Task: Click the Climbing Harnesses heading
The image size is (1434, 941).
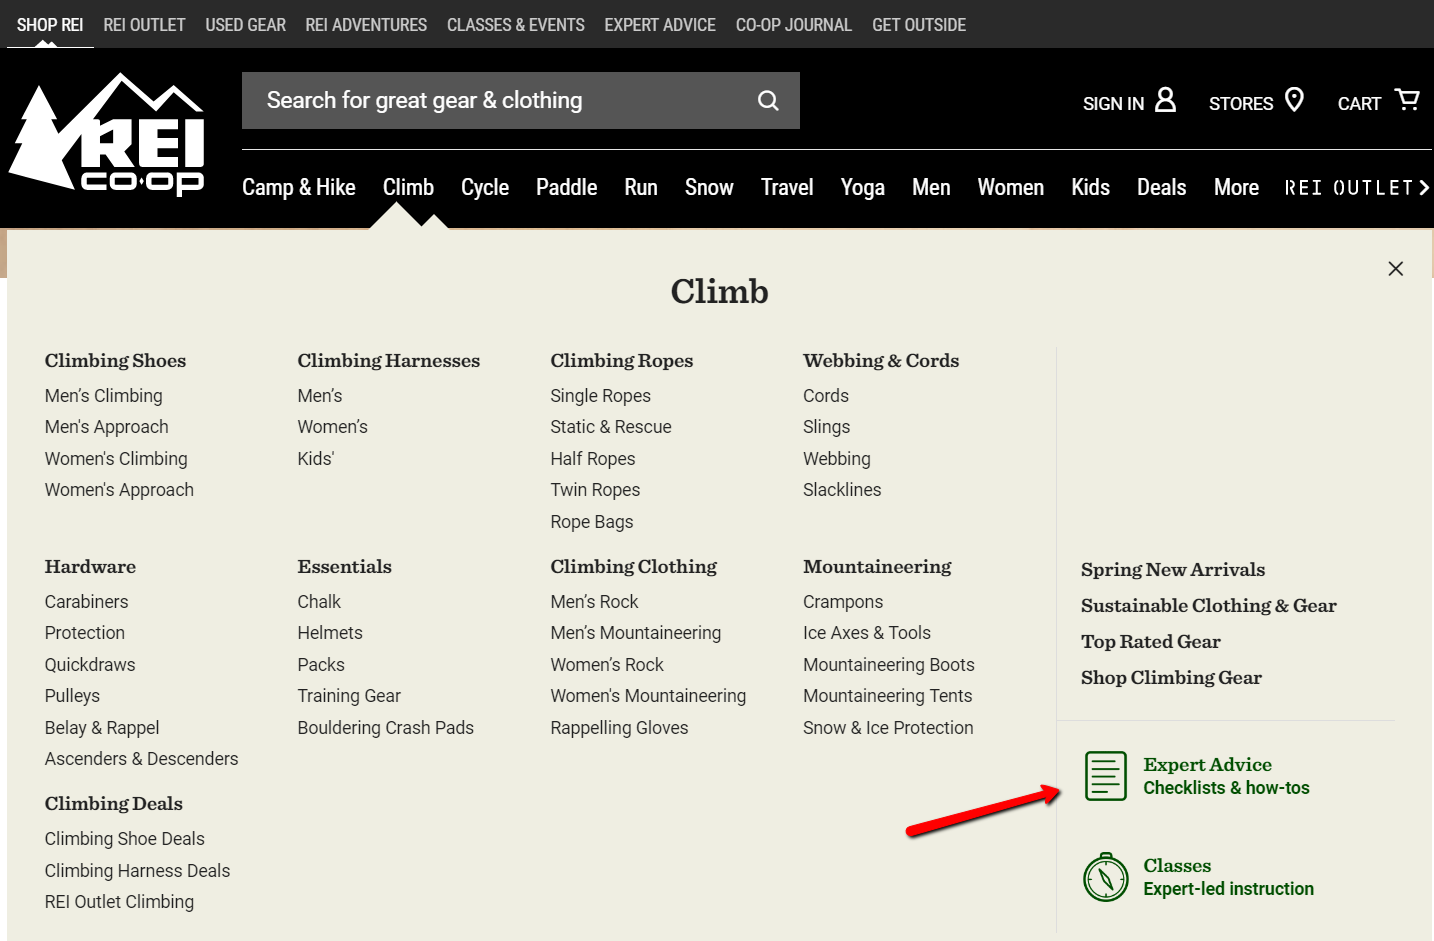Action: (388, 360)
